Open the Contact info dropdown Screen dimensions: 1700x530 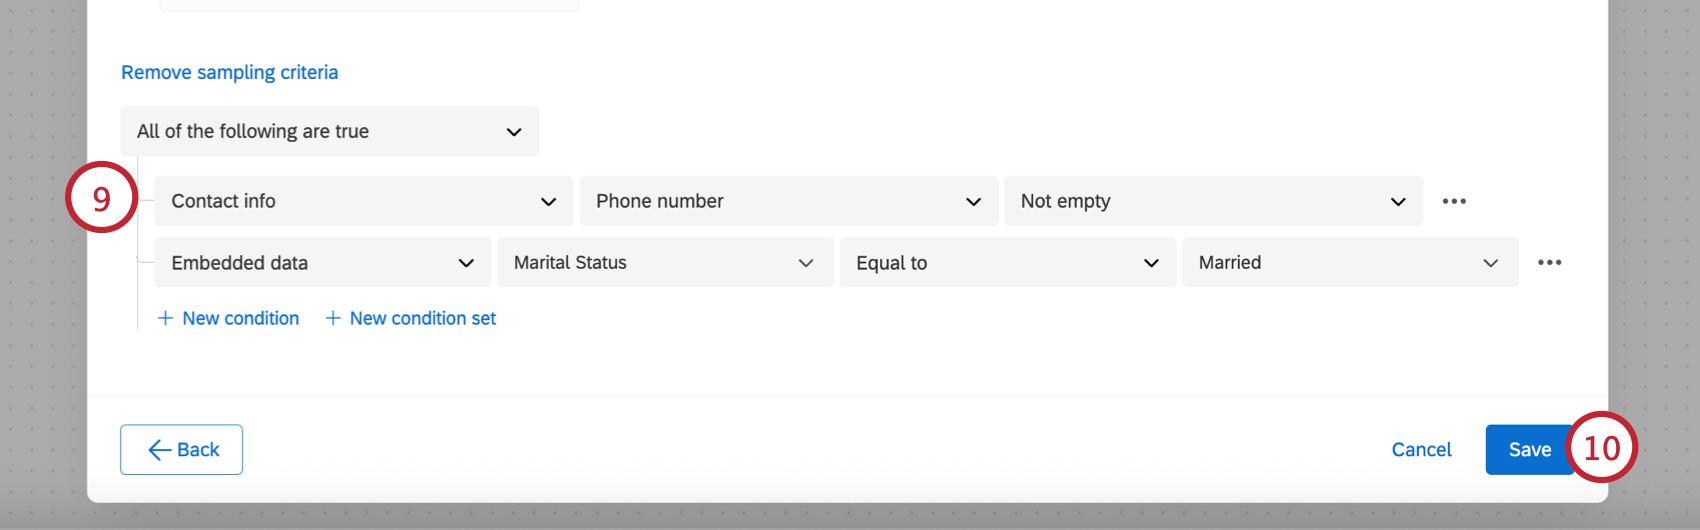(363, 201)
